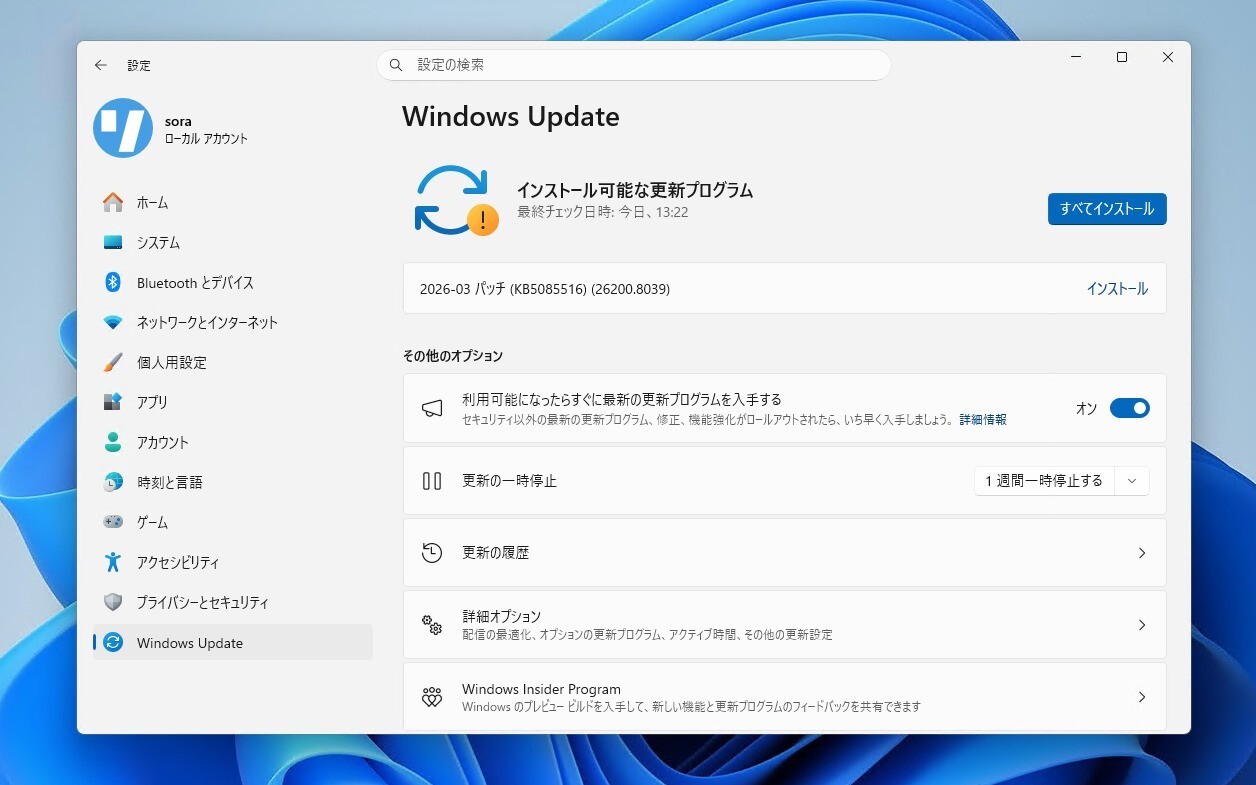Click the ゲーム controller icon
Image resolution: width=1256 pixels, height=785 pixels.
113,522
